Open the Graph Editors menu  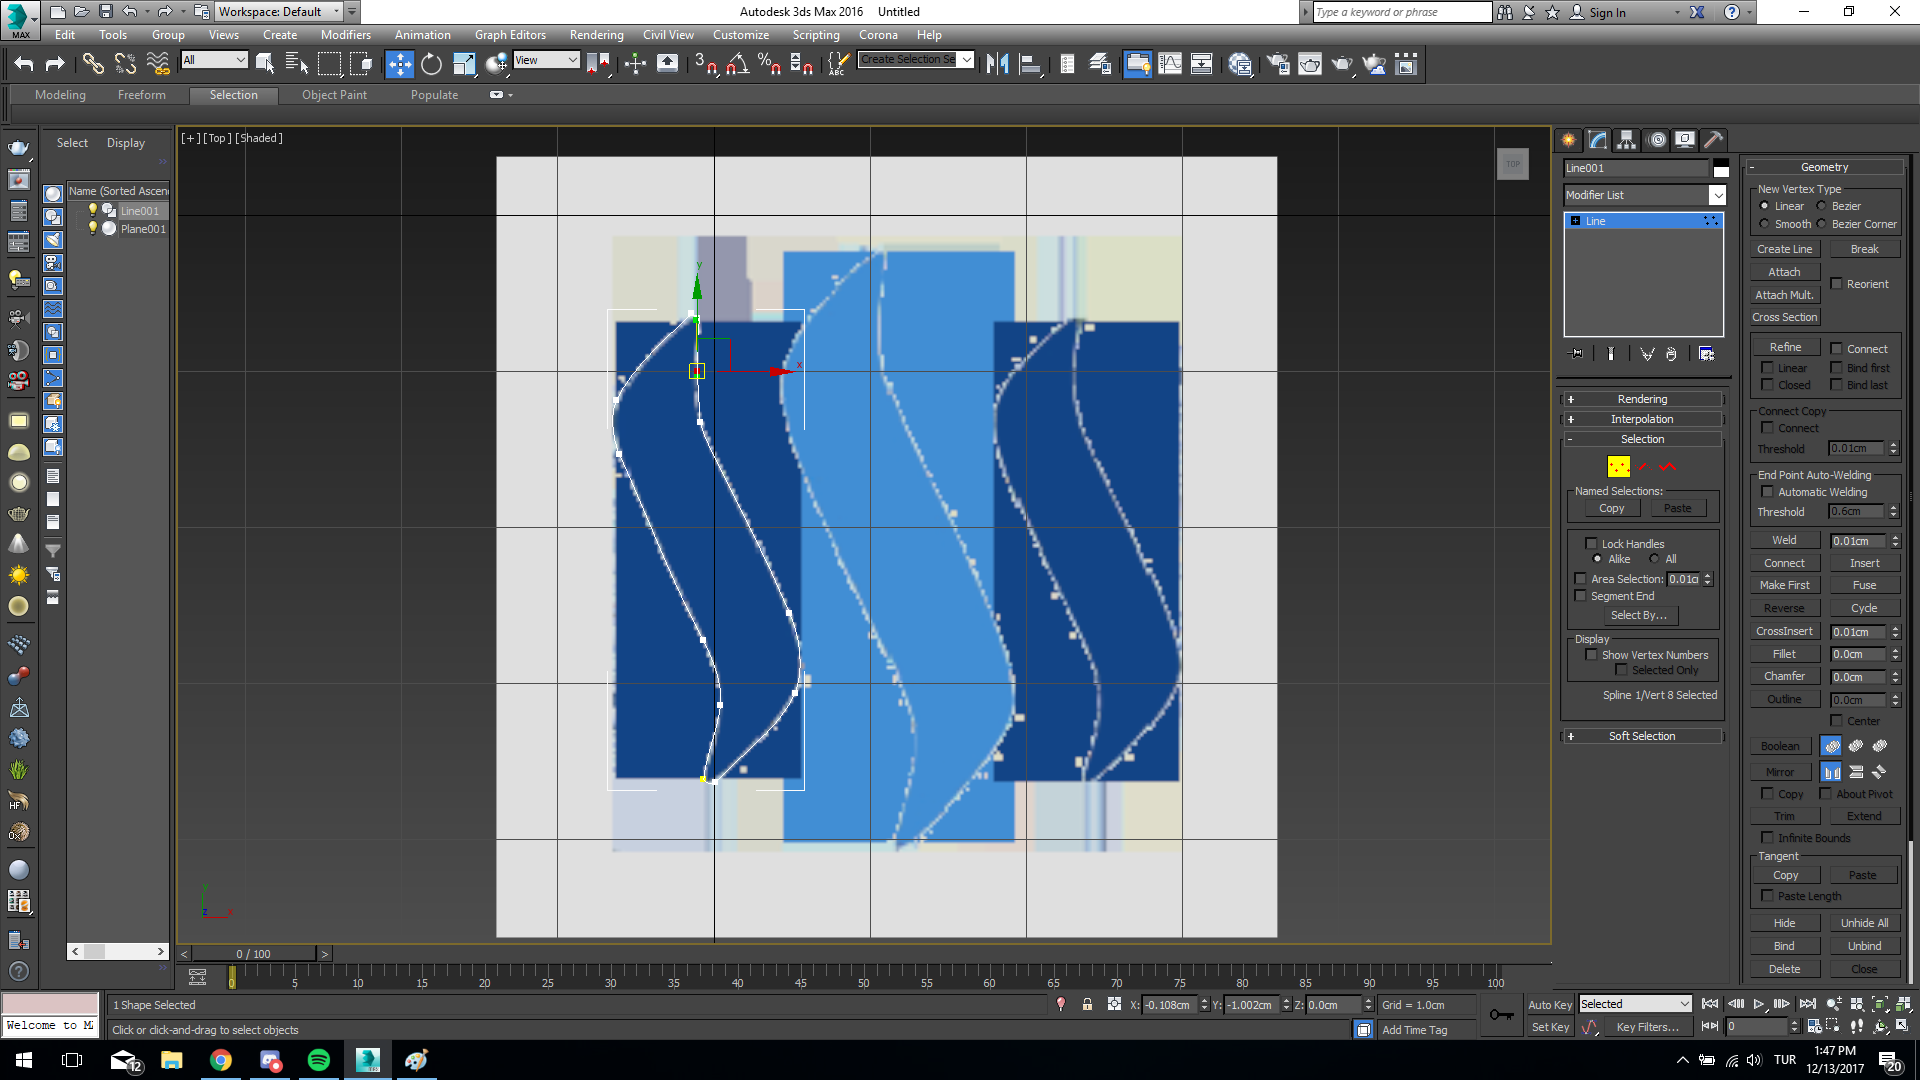[x=510, y=35]
